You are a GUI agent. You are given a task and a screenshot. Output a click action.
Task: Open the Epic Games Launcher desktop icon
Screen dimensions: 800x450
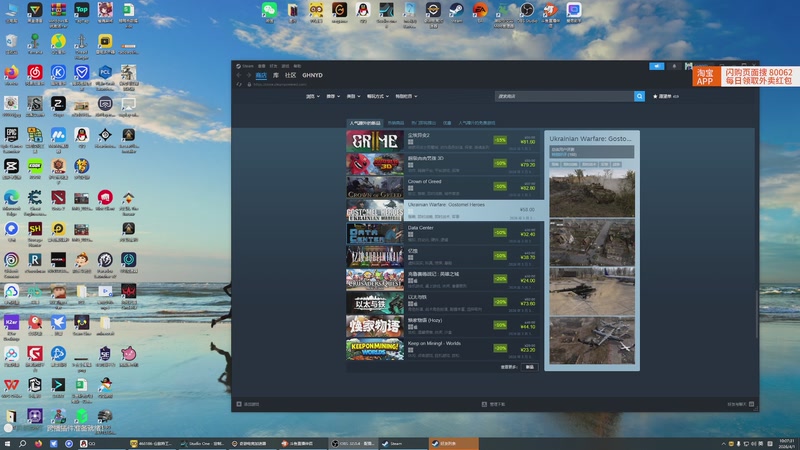(11, 139)
